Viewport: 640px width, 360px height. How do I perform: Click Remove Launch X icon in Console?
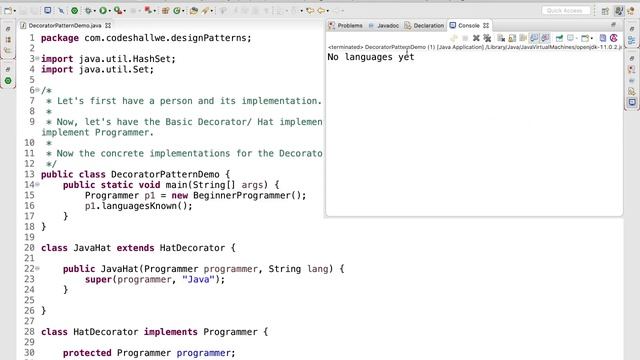(x=476, y=38)
